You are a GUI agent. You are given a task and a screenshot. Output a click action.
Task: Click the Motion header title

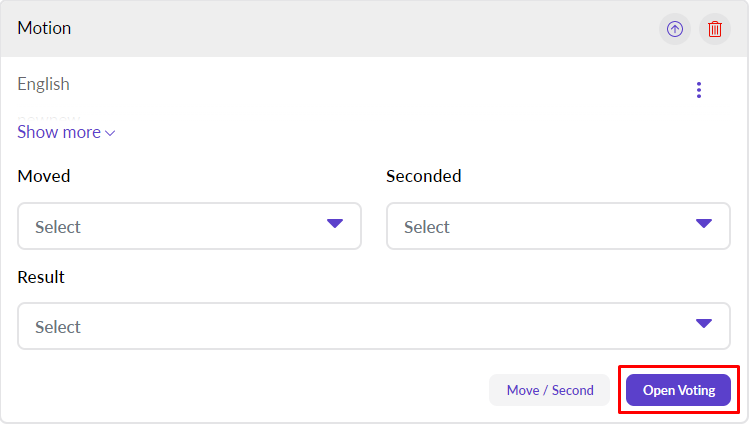click(x=44, y=28)
